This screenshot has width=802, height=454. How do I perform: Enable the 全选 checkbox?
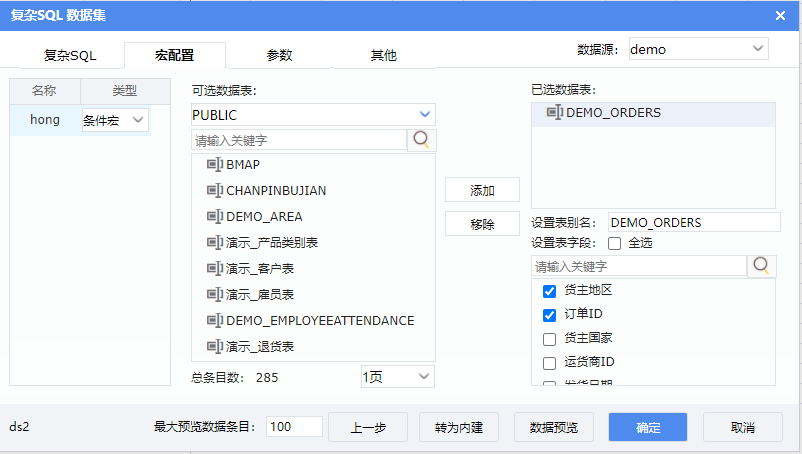[614, 243]
